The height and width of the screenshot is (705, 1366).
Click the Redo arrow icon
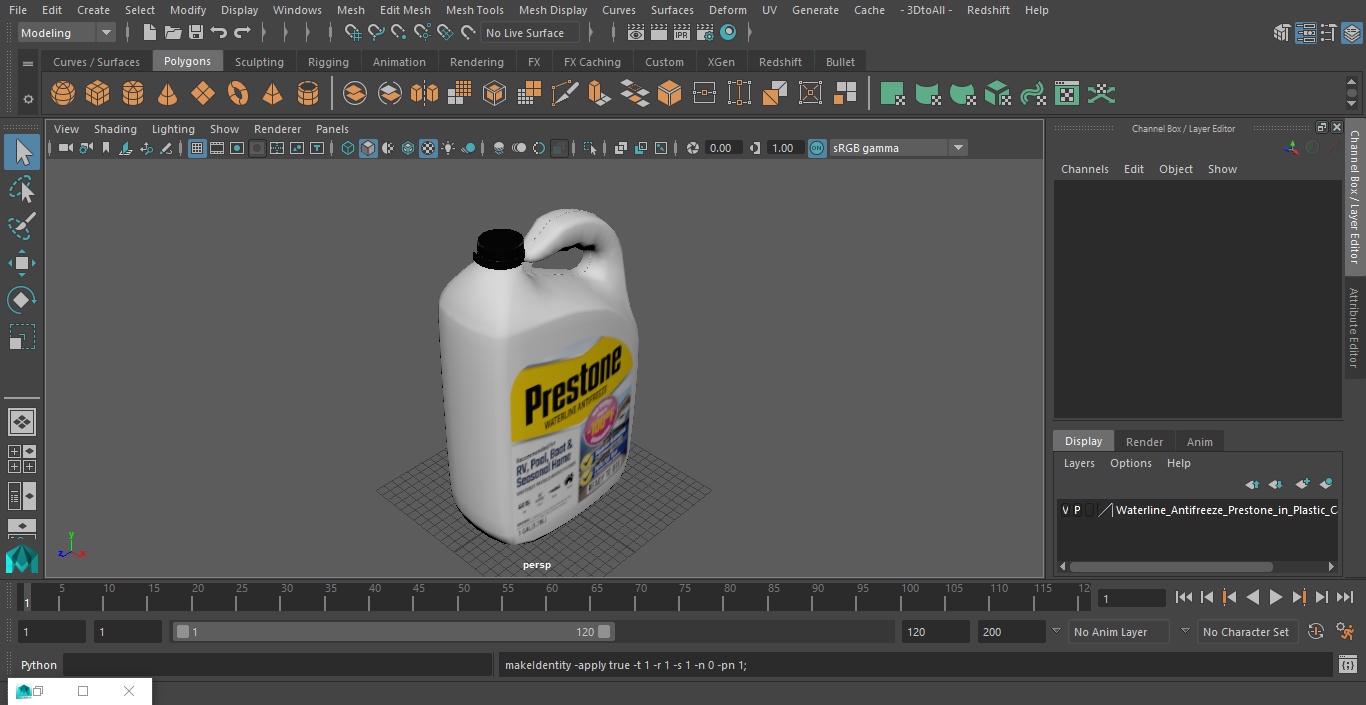(x=242, y=33)
